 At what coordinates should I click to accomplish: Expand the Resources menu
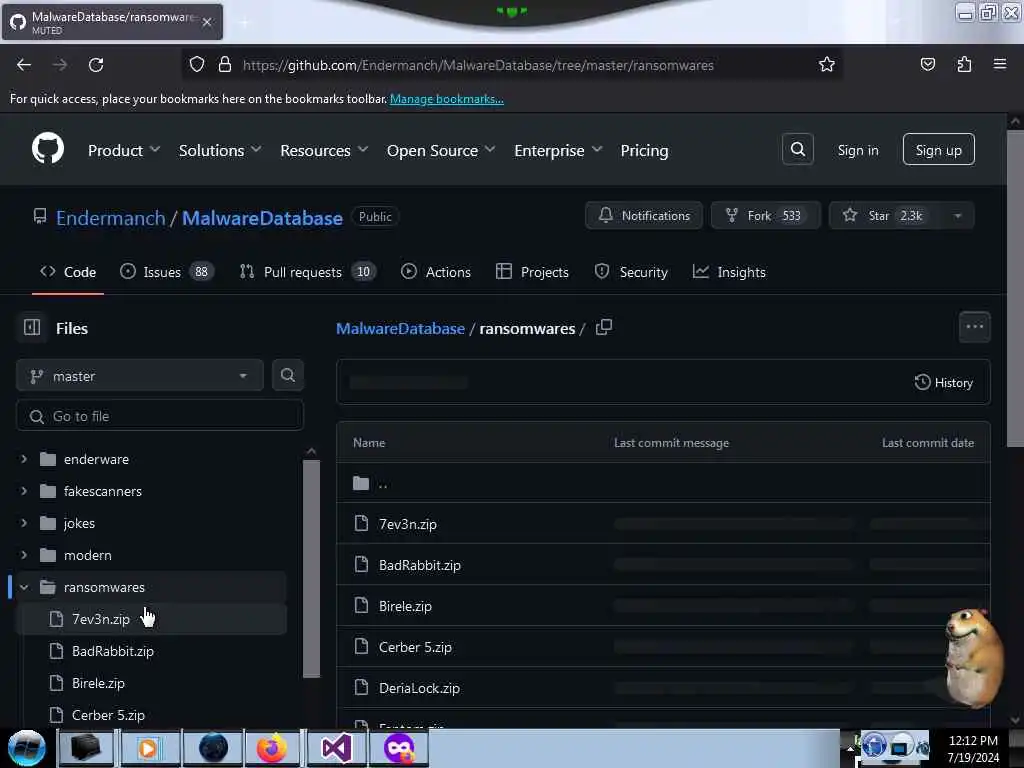point(324,150)
